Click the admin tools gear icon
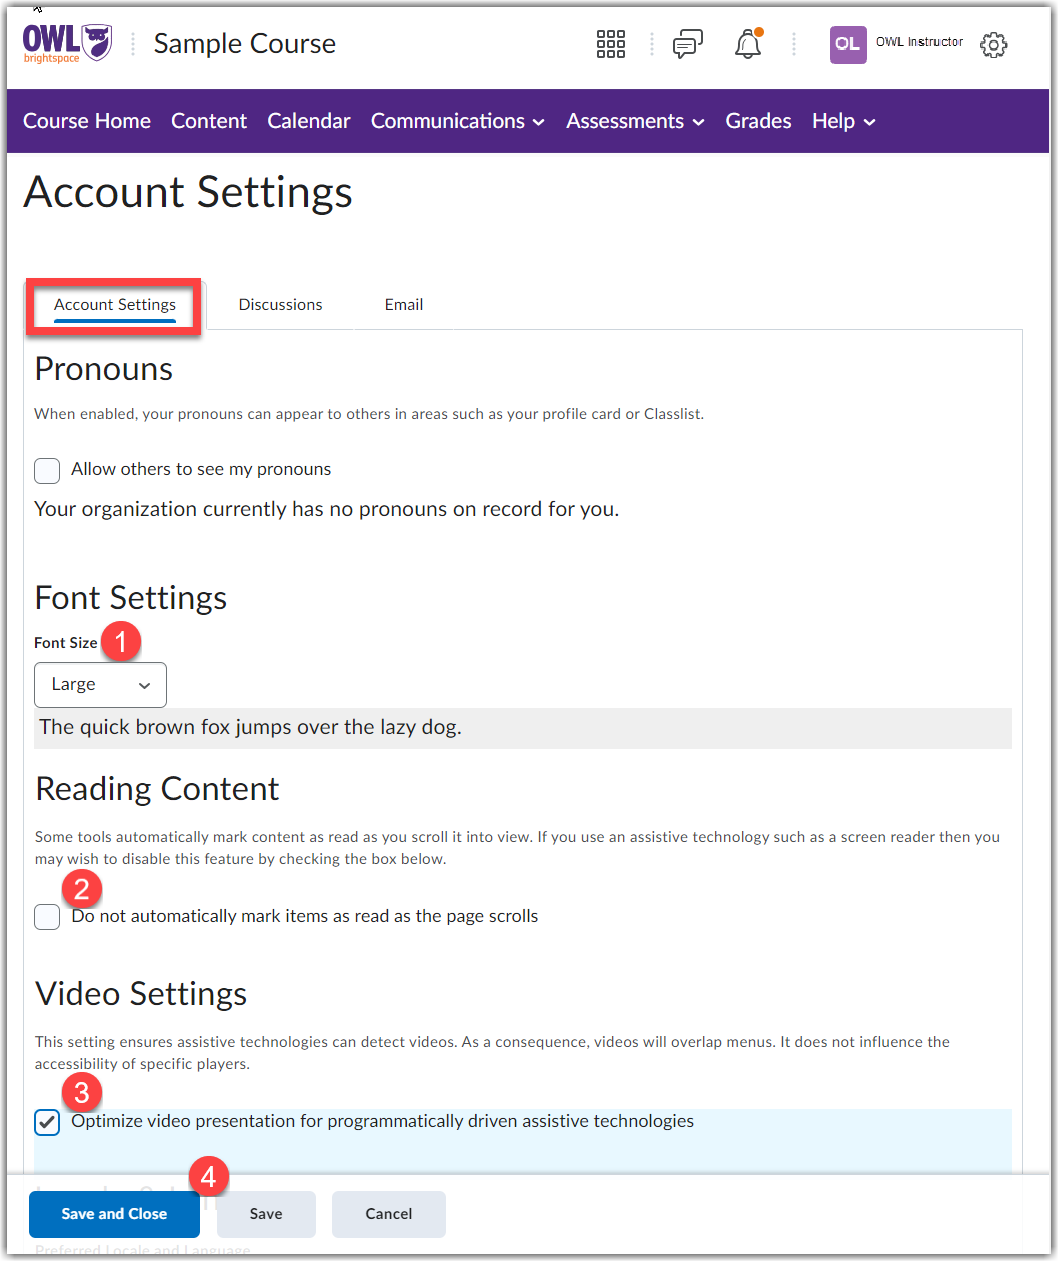Image resolution: width=1059 pixels, height=1262 pixels. click(993, 44)
